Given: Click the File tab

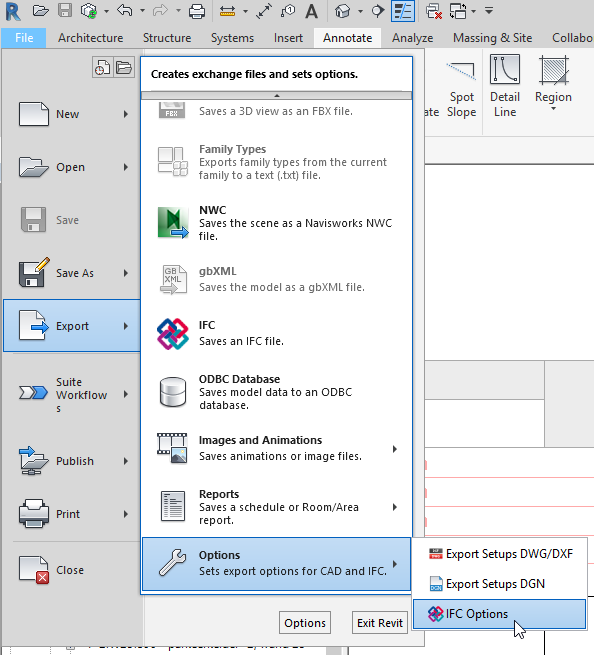Looking at the screenshot, I should click(x=24, y=38).
